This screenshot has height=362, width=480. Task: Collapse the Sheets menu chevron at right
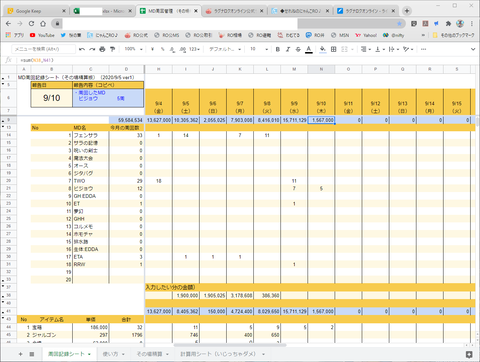[473, 49]
